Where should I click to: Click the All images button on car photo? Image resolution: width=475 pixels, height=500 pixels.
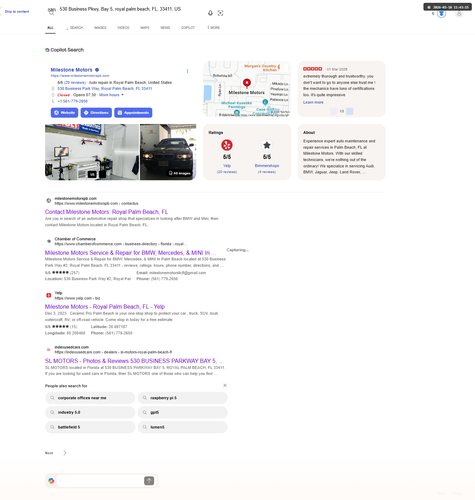tap(180, 173)
